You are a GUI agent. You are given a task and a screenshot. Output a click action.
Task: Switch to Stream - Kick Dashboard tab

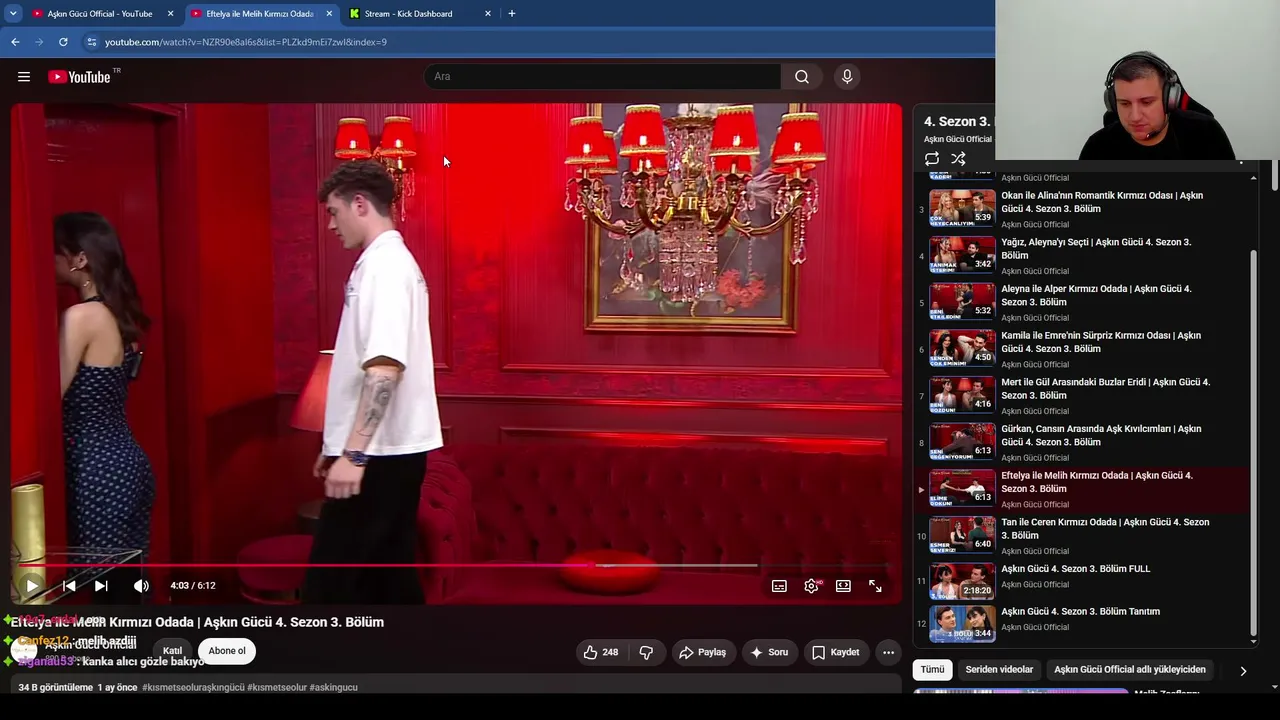pos(410,14)
